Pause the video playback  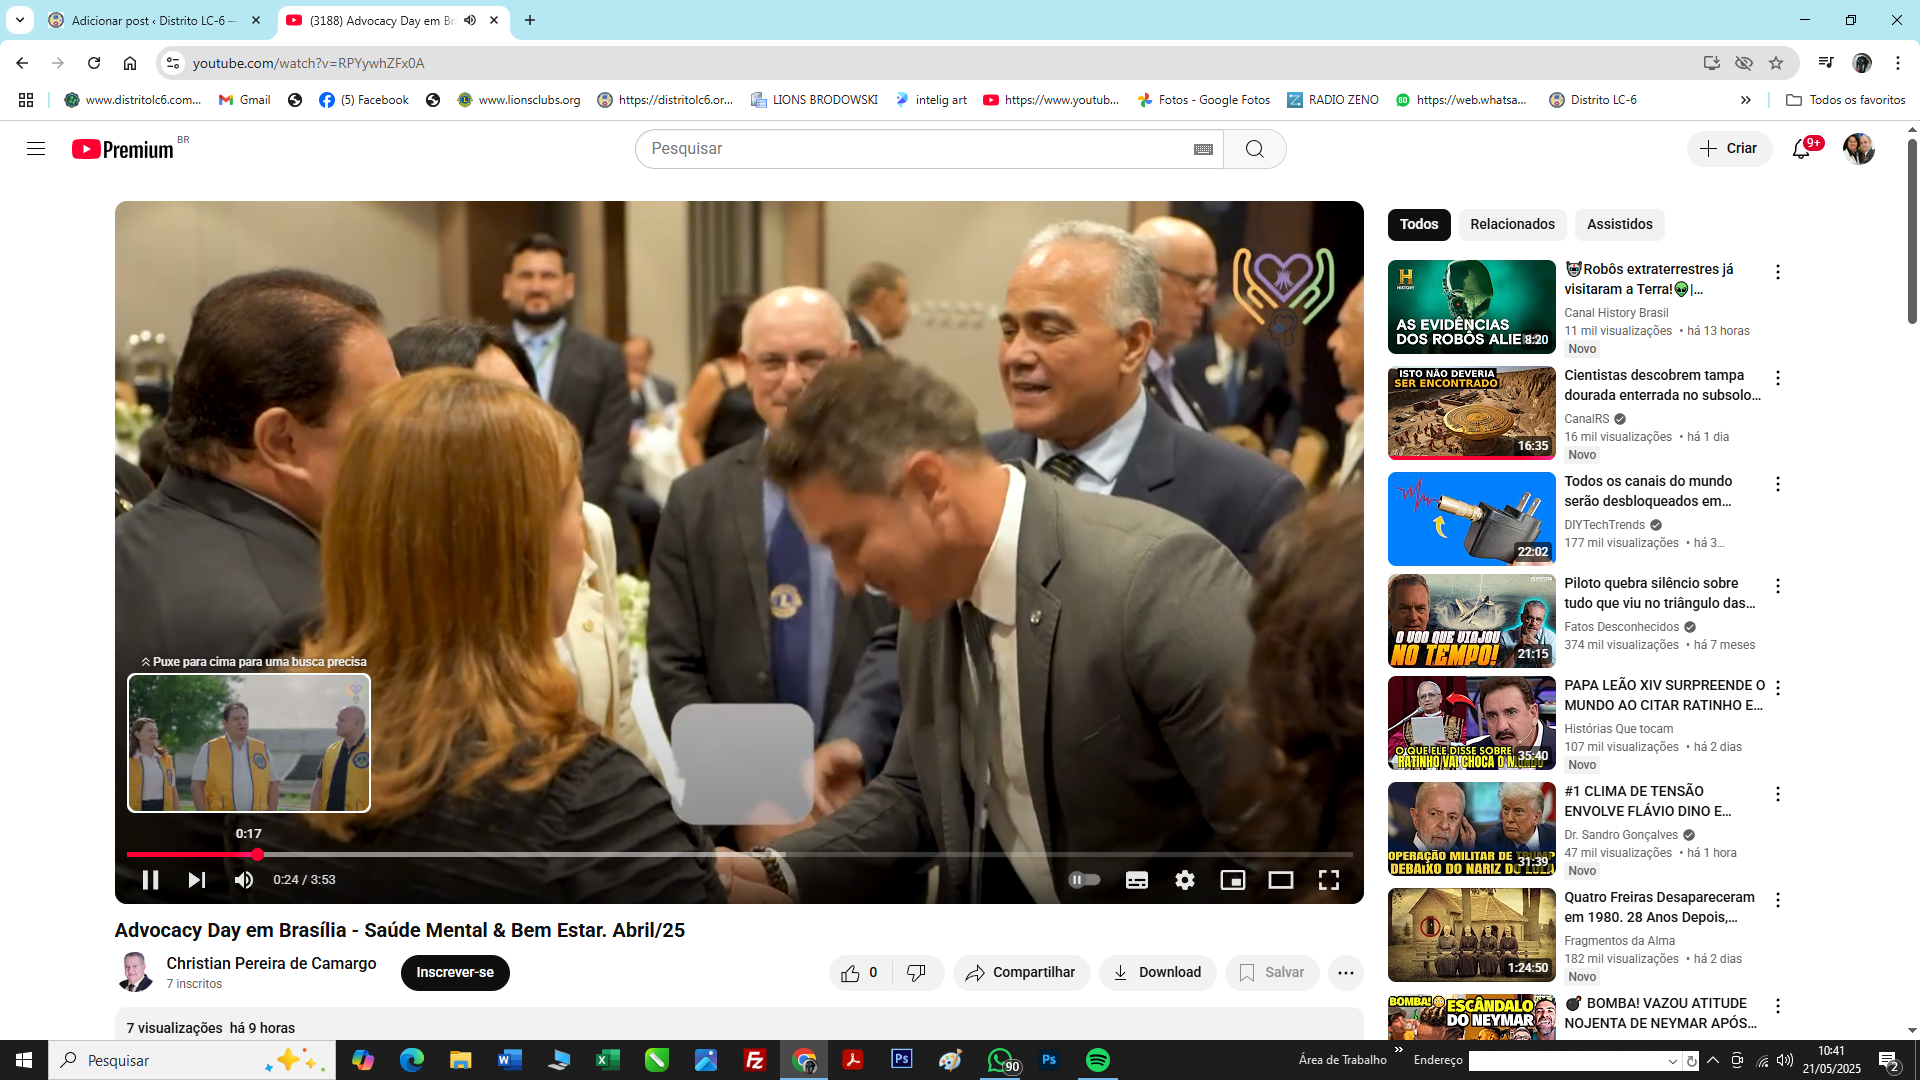coord(150,880)
